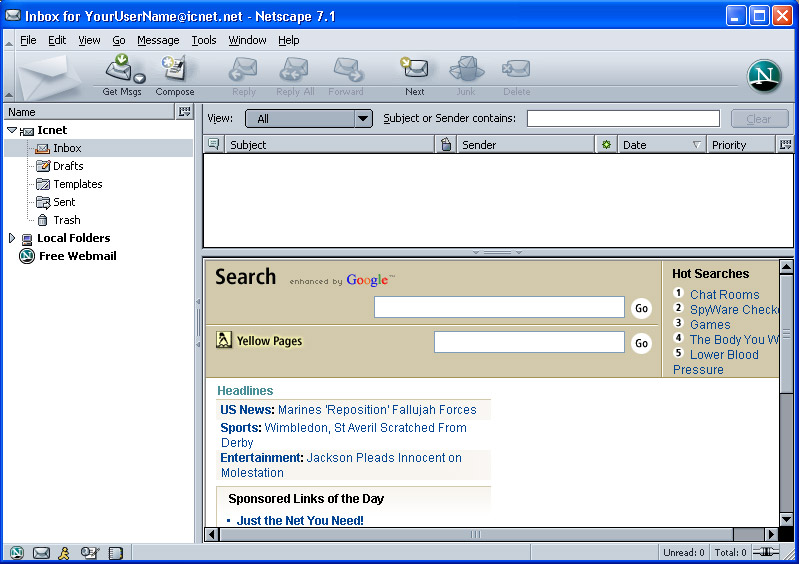Toggle sort order on Date column
Screen dimensions: 799x564
tap(660, 145)
